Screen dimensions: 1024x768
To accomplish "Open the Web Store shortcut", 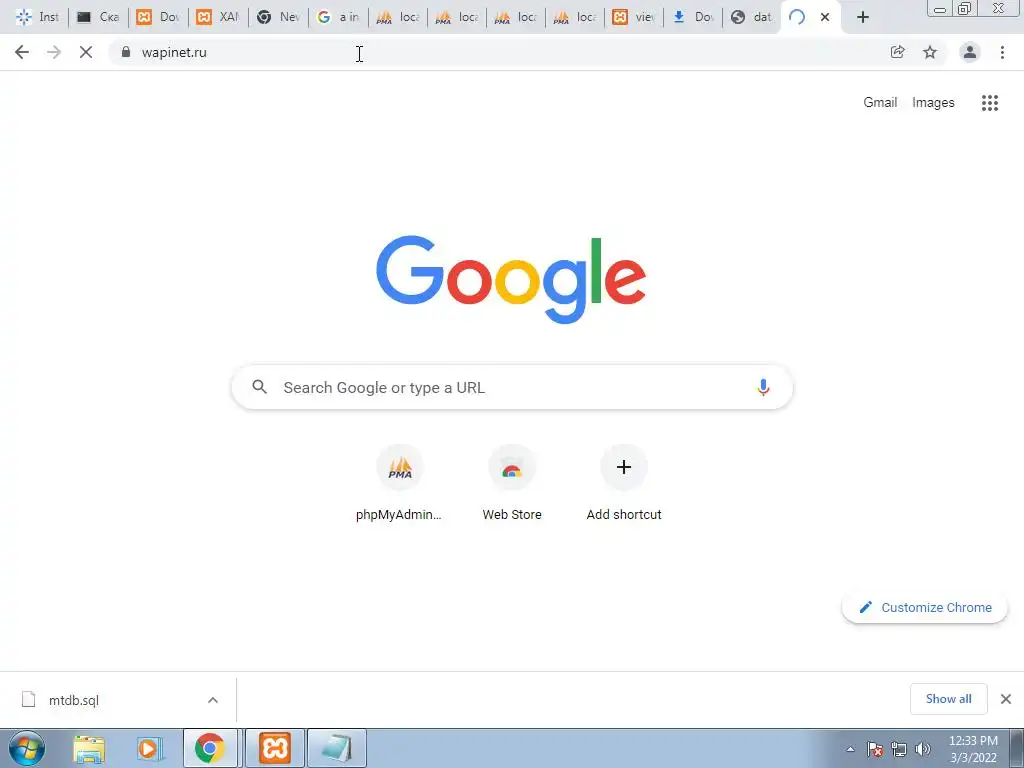I will 512,483.
